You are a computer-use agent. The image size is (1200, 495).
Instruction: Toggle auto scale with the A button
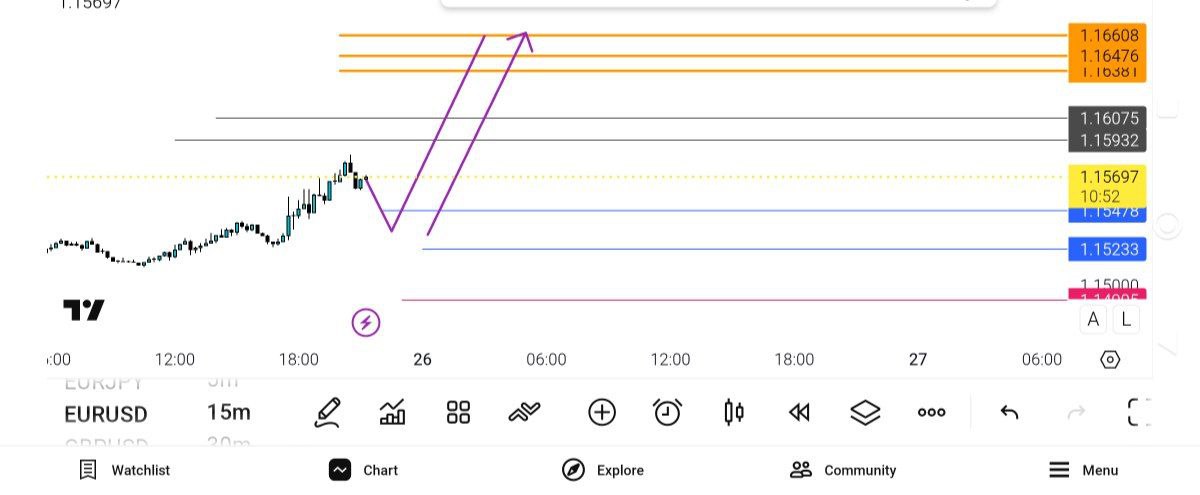pyautogui.click(x=1093, y=320)
